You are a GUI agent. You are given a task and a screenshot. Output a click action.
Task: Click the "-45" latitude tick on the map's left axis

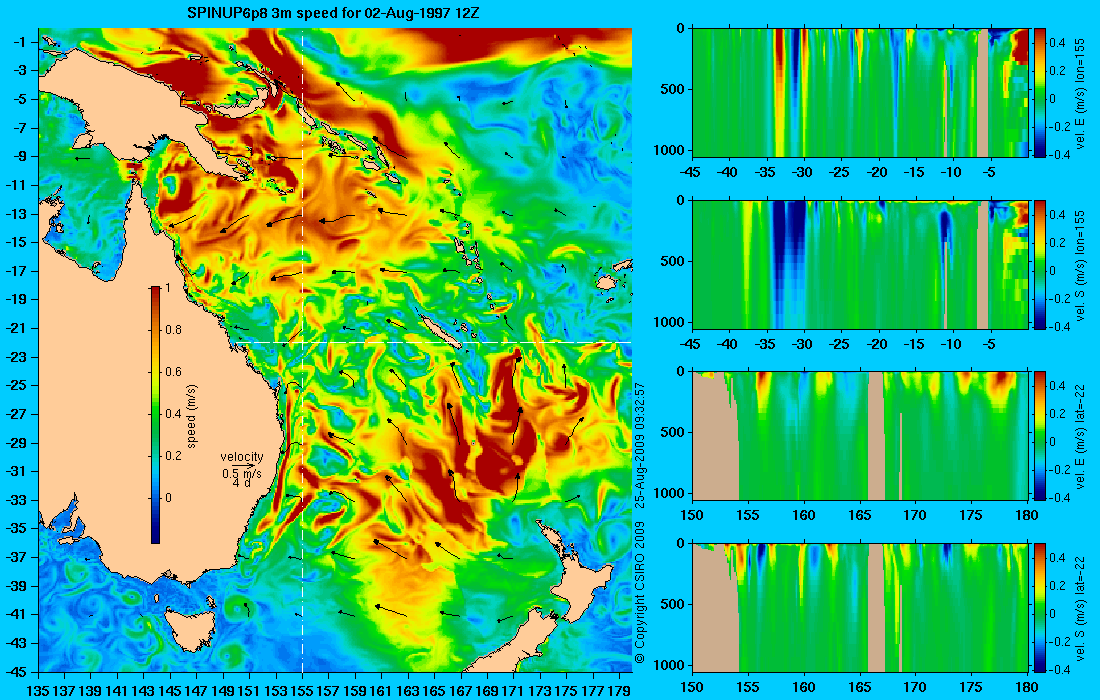click(x=16, y=671)
